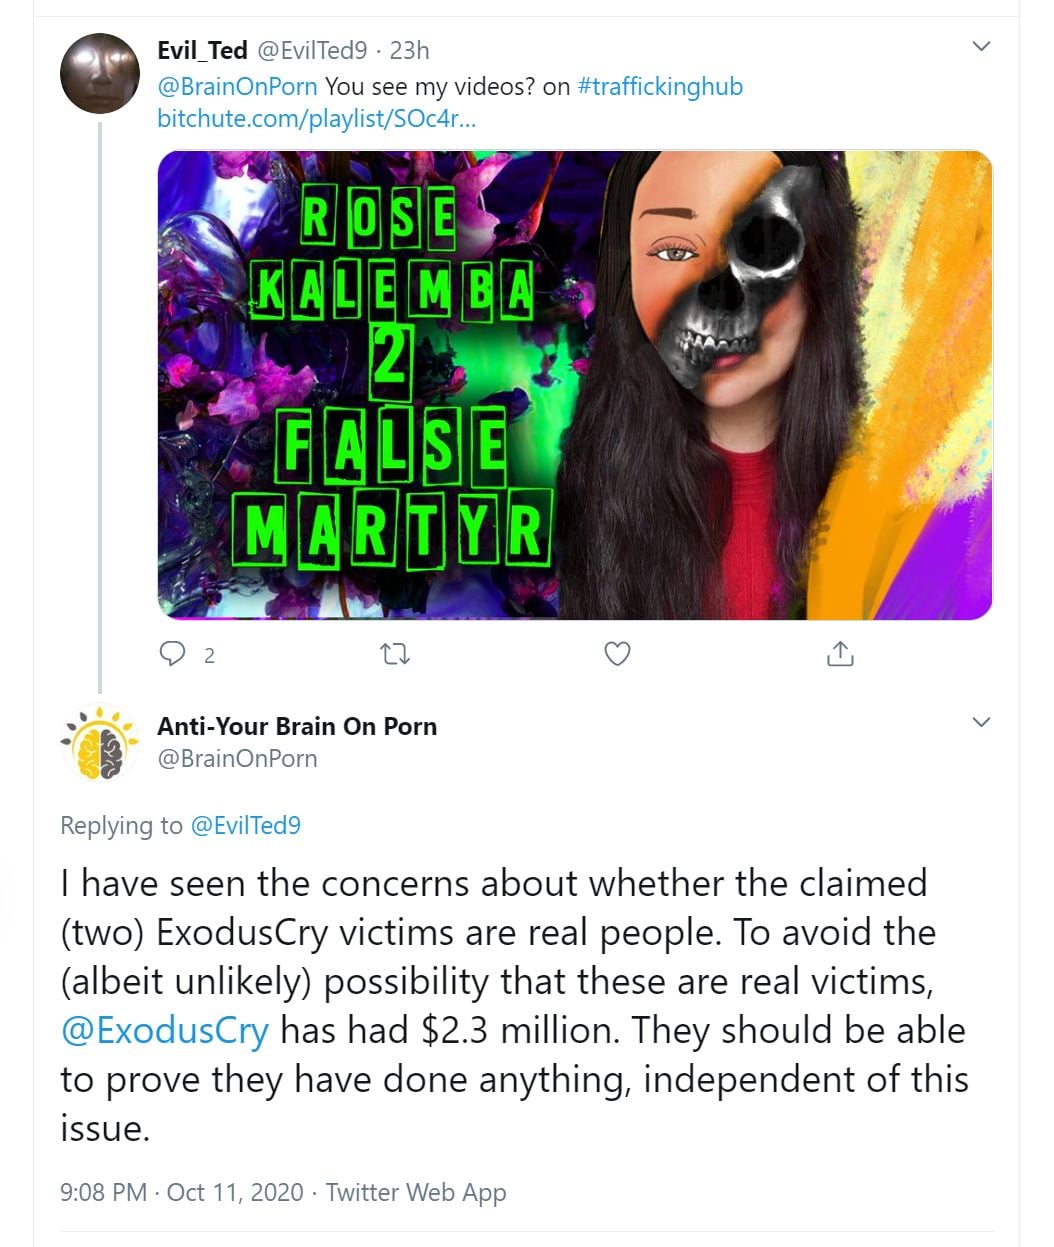The image size is (1054, 1247).
Task: Click the share upload icon
Action: tap(840, 654)
